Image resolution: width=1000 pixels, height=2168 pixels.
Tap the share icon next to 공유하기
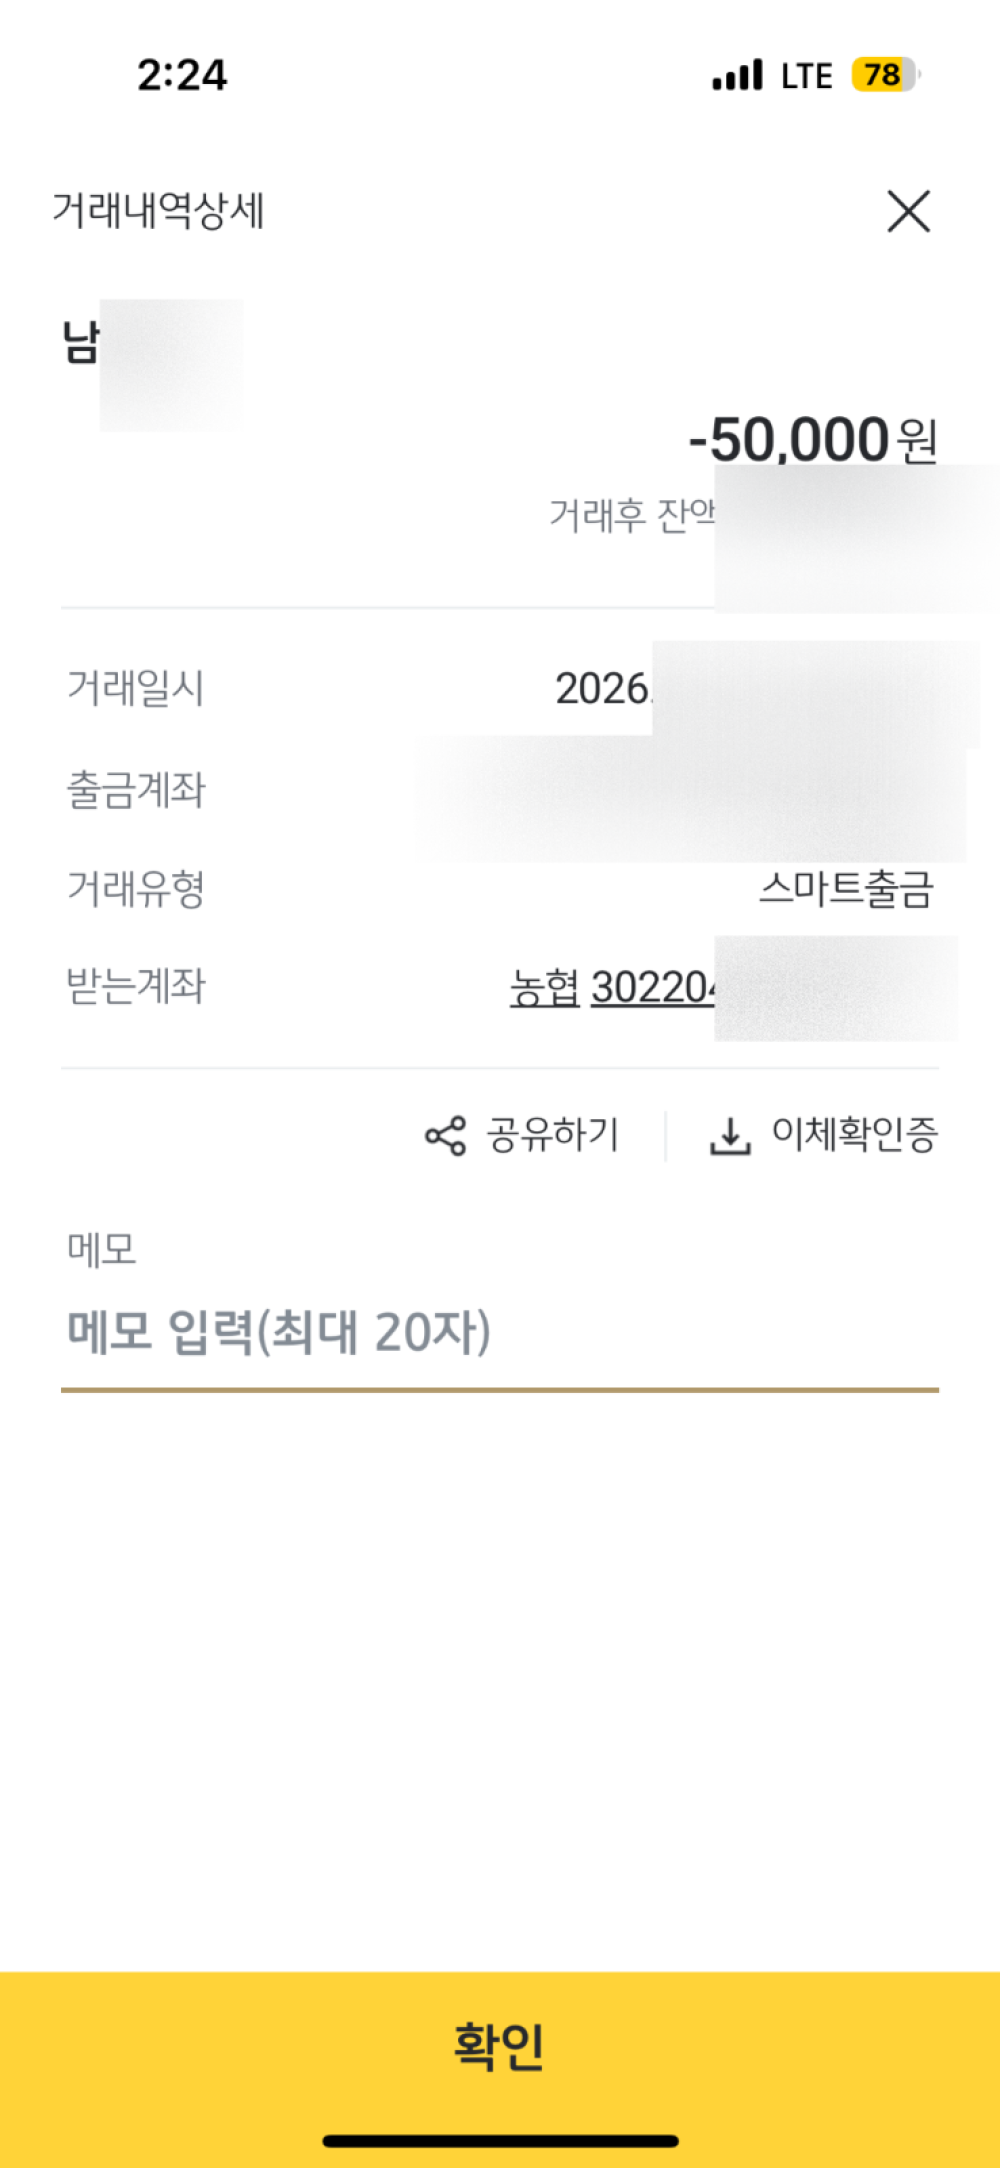[445, 1136]
